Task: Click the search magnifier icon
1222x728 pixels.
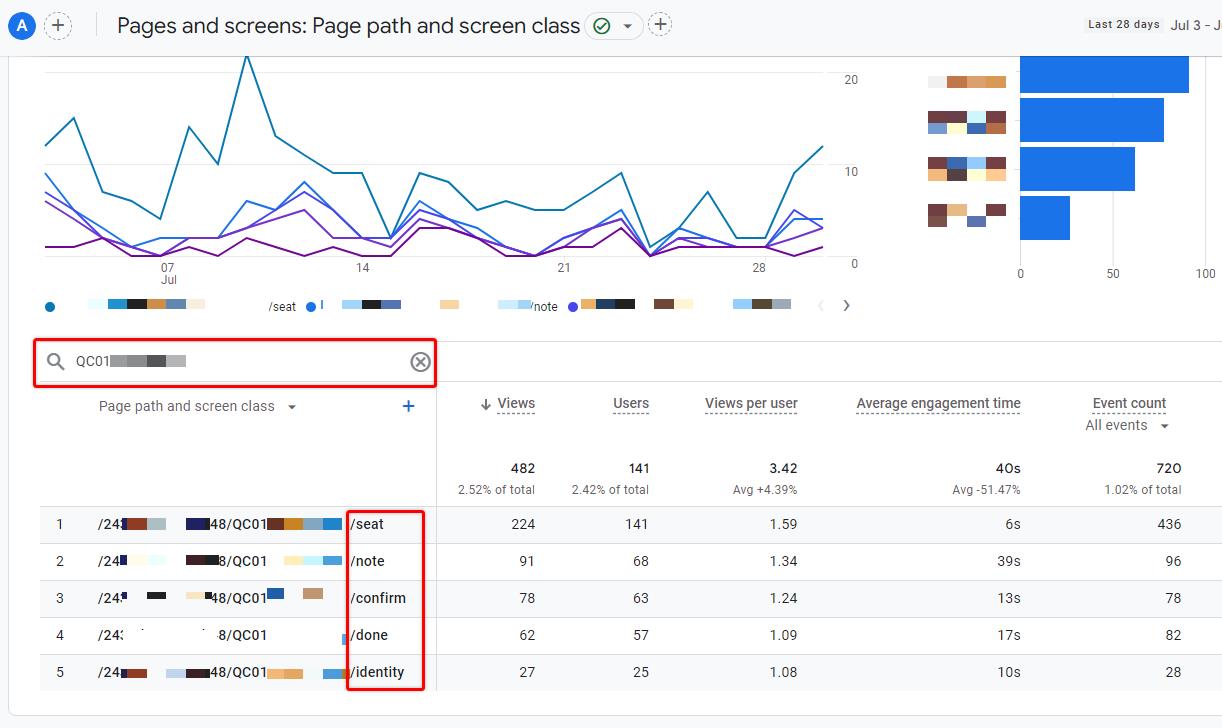Action: point(55,362)
